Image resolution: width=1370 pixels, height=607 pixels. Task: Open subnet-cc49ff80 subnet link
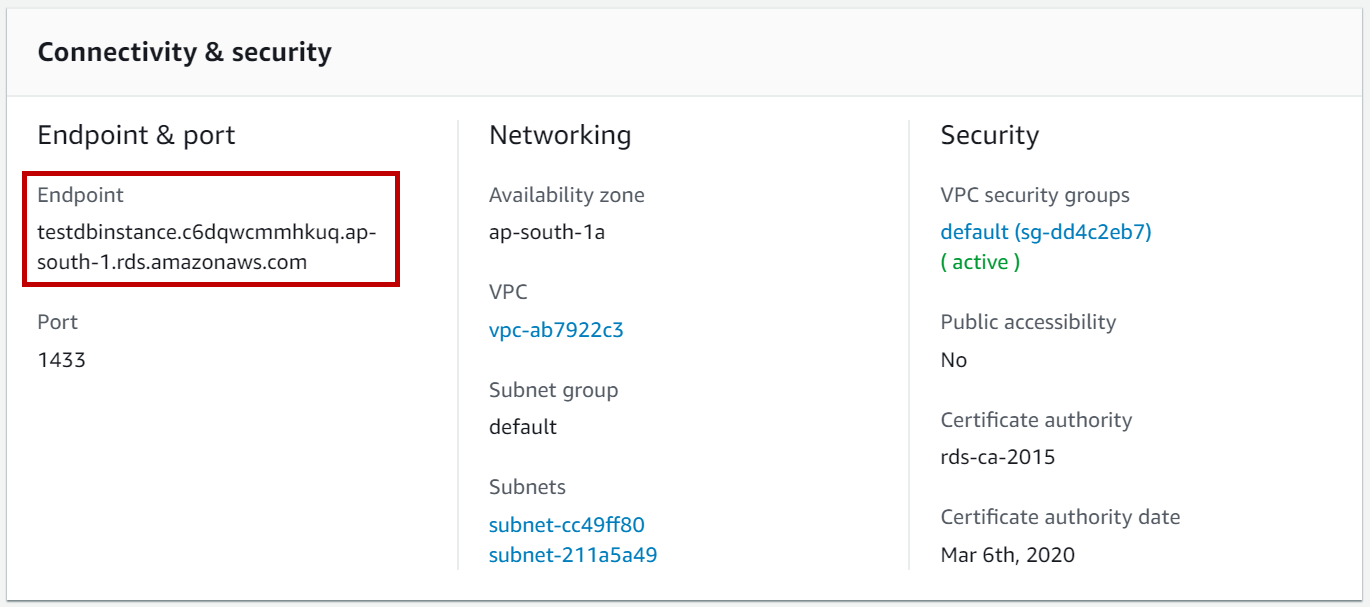click(566, 525)
